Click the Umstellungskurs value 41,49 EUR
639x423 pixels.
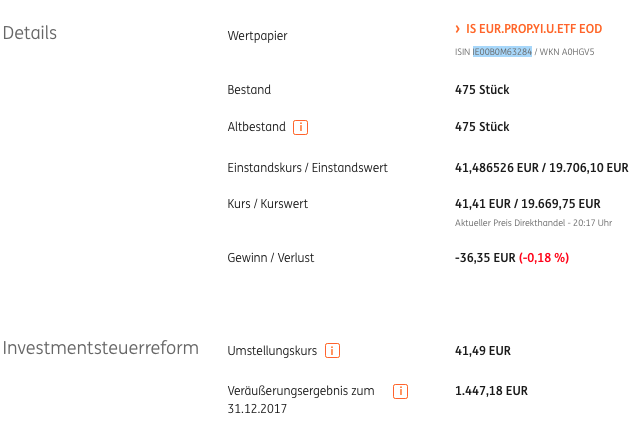(482, 351)
